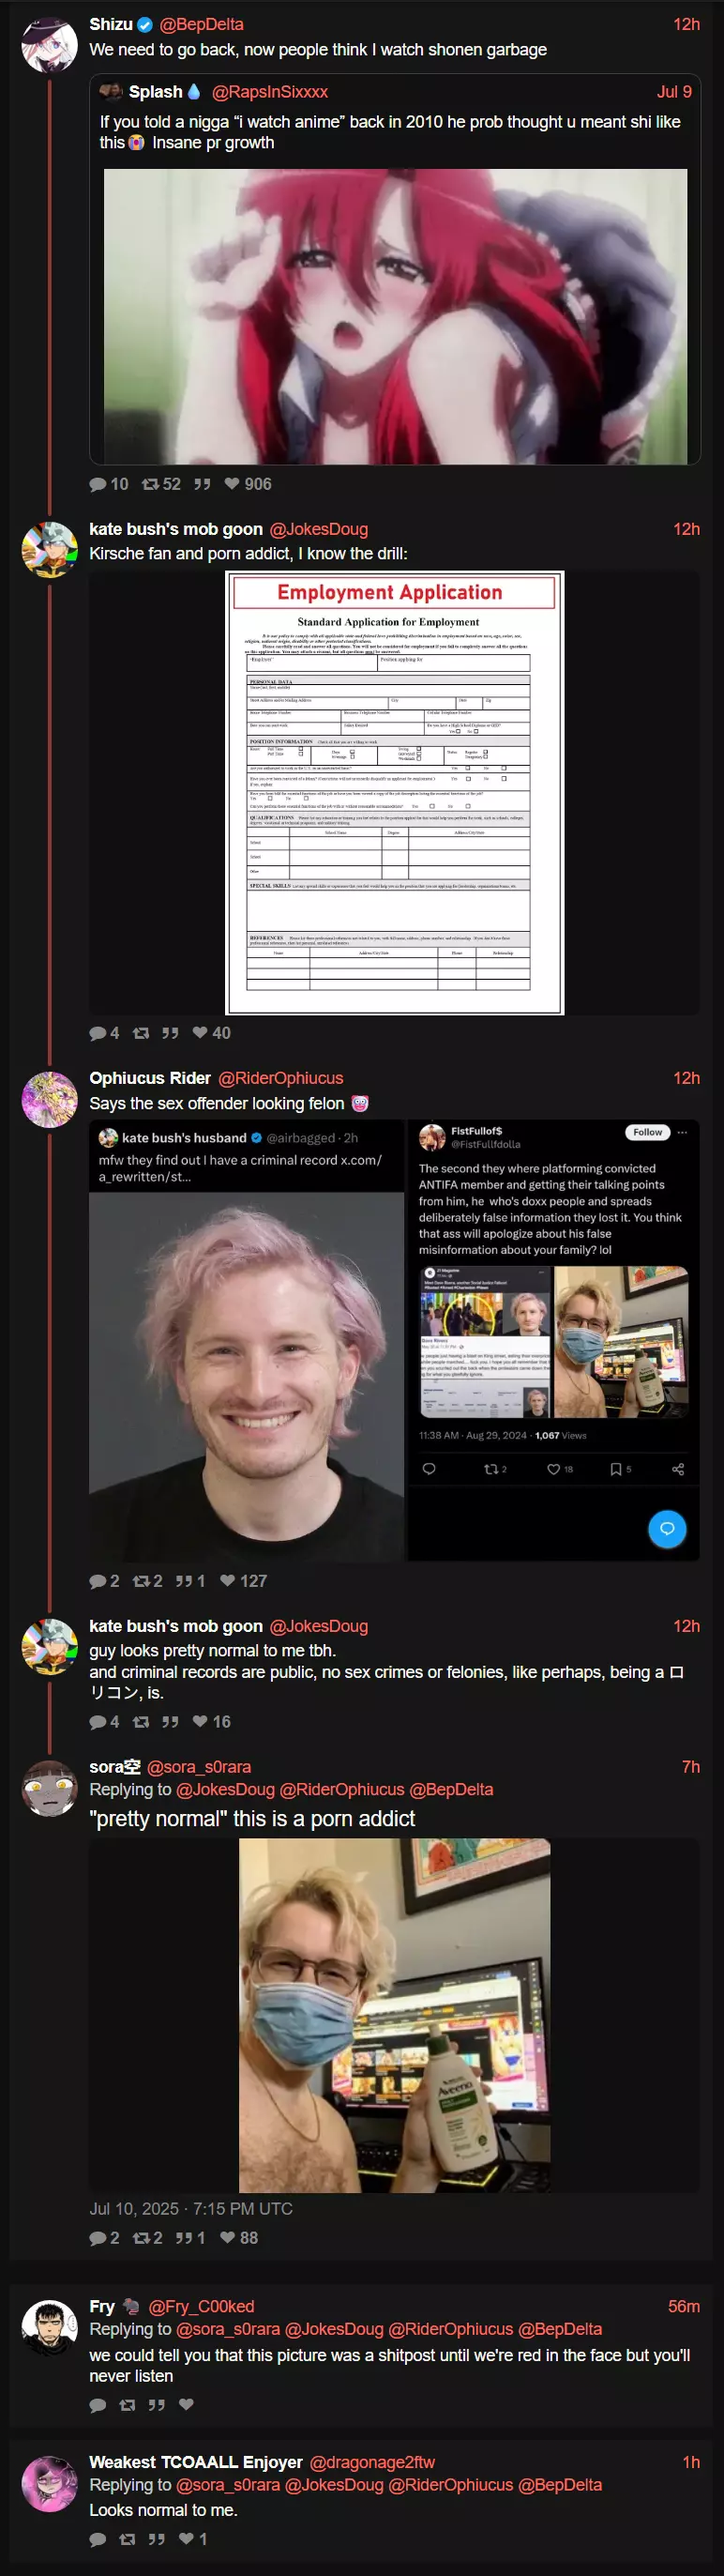The height and width of the screenshot is (2576, 724).
Task: Open @BepDelta profile handle link
Action: 201,24
